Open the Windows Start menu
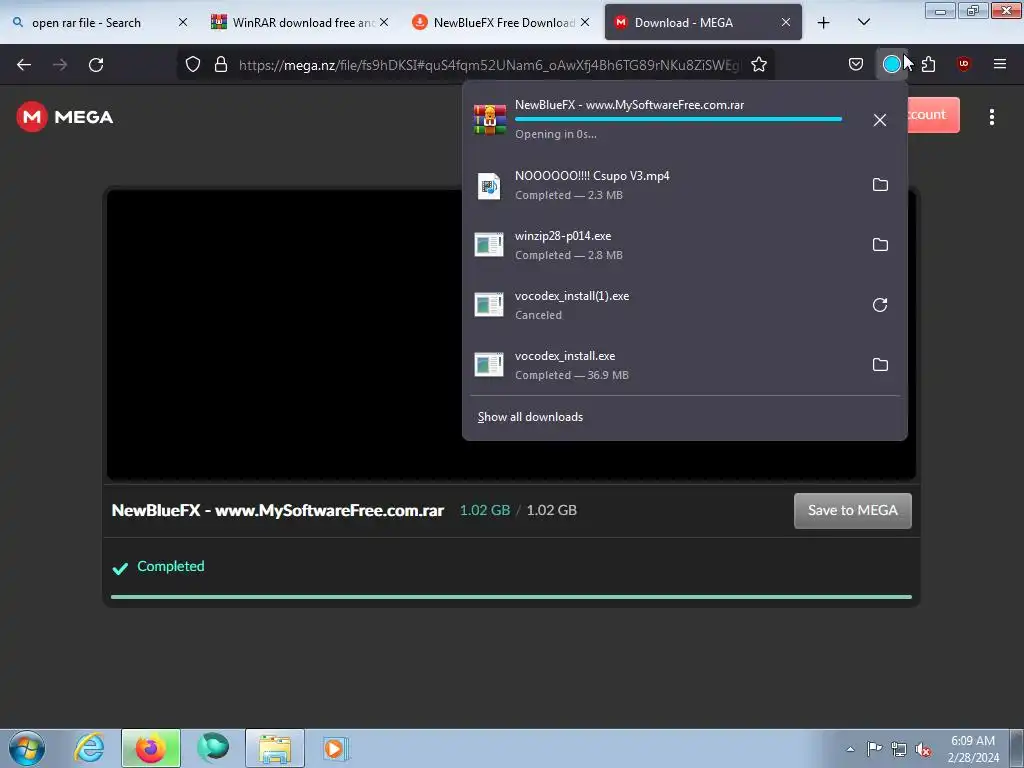The height and width of the screenshot is (768, 1024). (x=27, y=748)
